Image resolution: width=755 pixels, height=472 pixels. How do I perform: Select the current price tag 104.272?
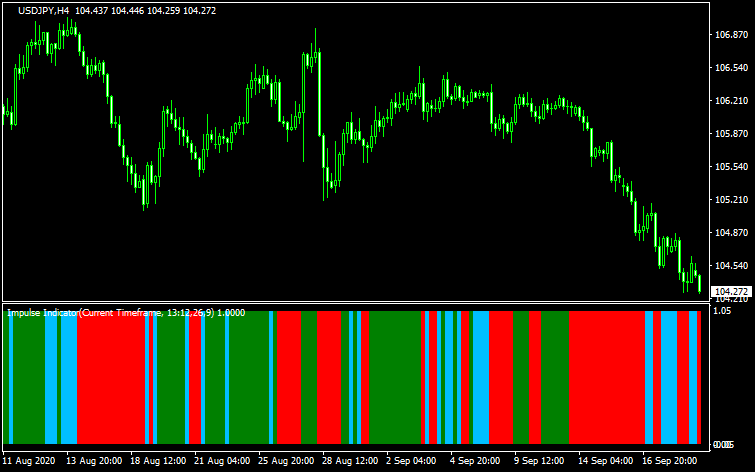(x=730, y=291)
